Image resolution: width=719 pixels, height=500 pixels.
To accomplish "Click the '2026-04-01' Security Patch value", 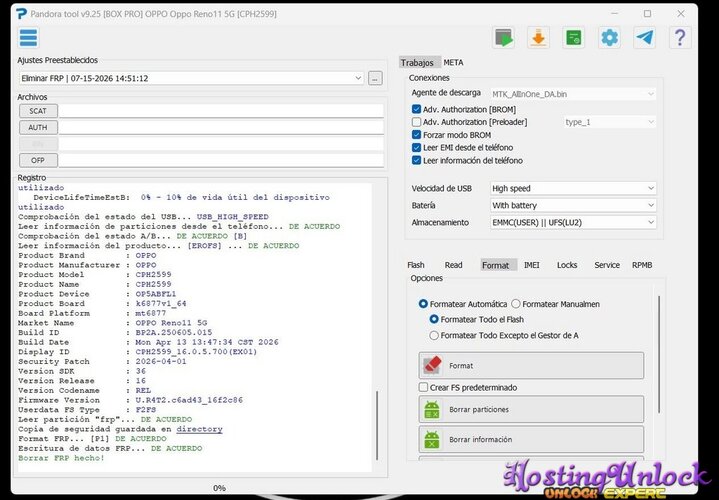I will [161, 361].
